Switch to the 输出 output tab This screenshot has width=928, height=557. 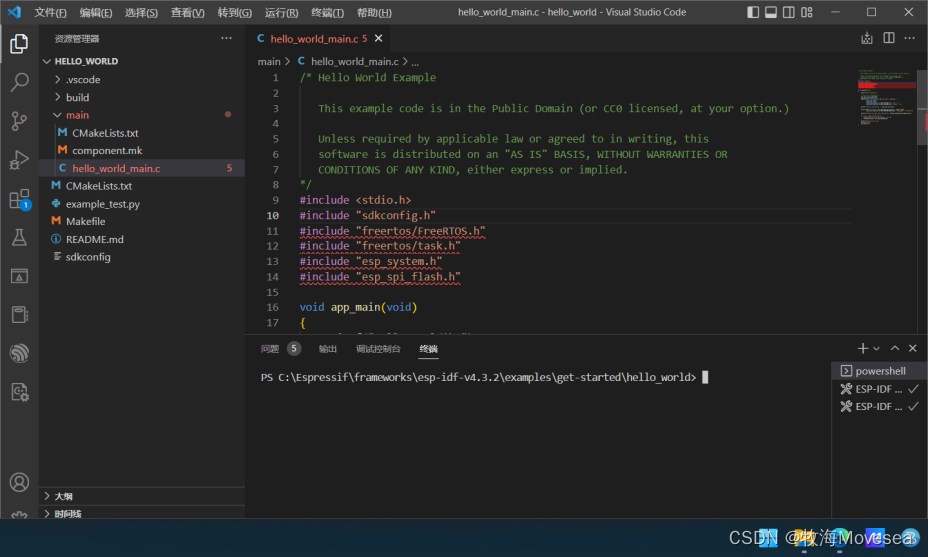(328, 349)
